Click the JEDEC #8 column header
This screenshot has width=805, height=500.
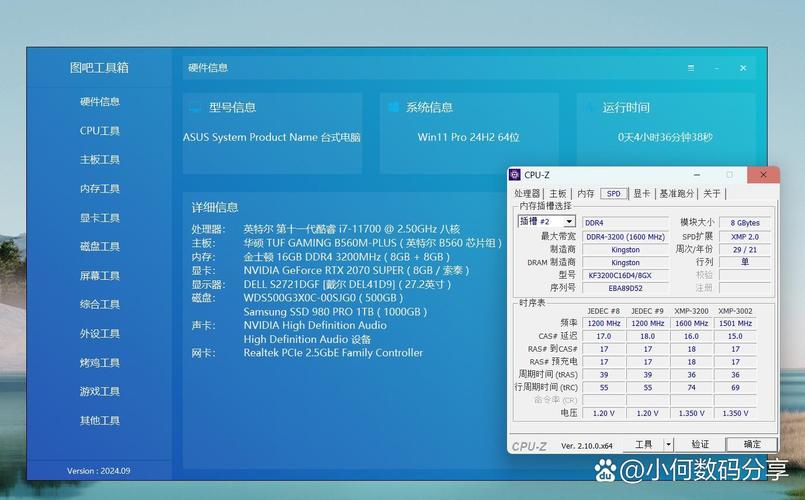click(x=604, y=311)
